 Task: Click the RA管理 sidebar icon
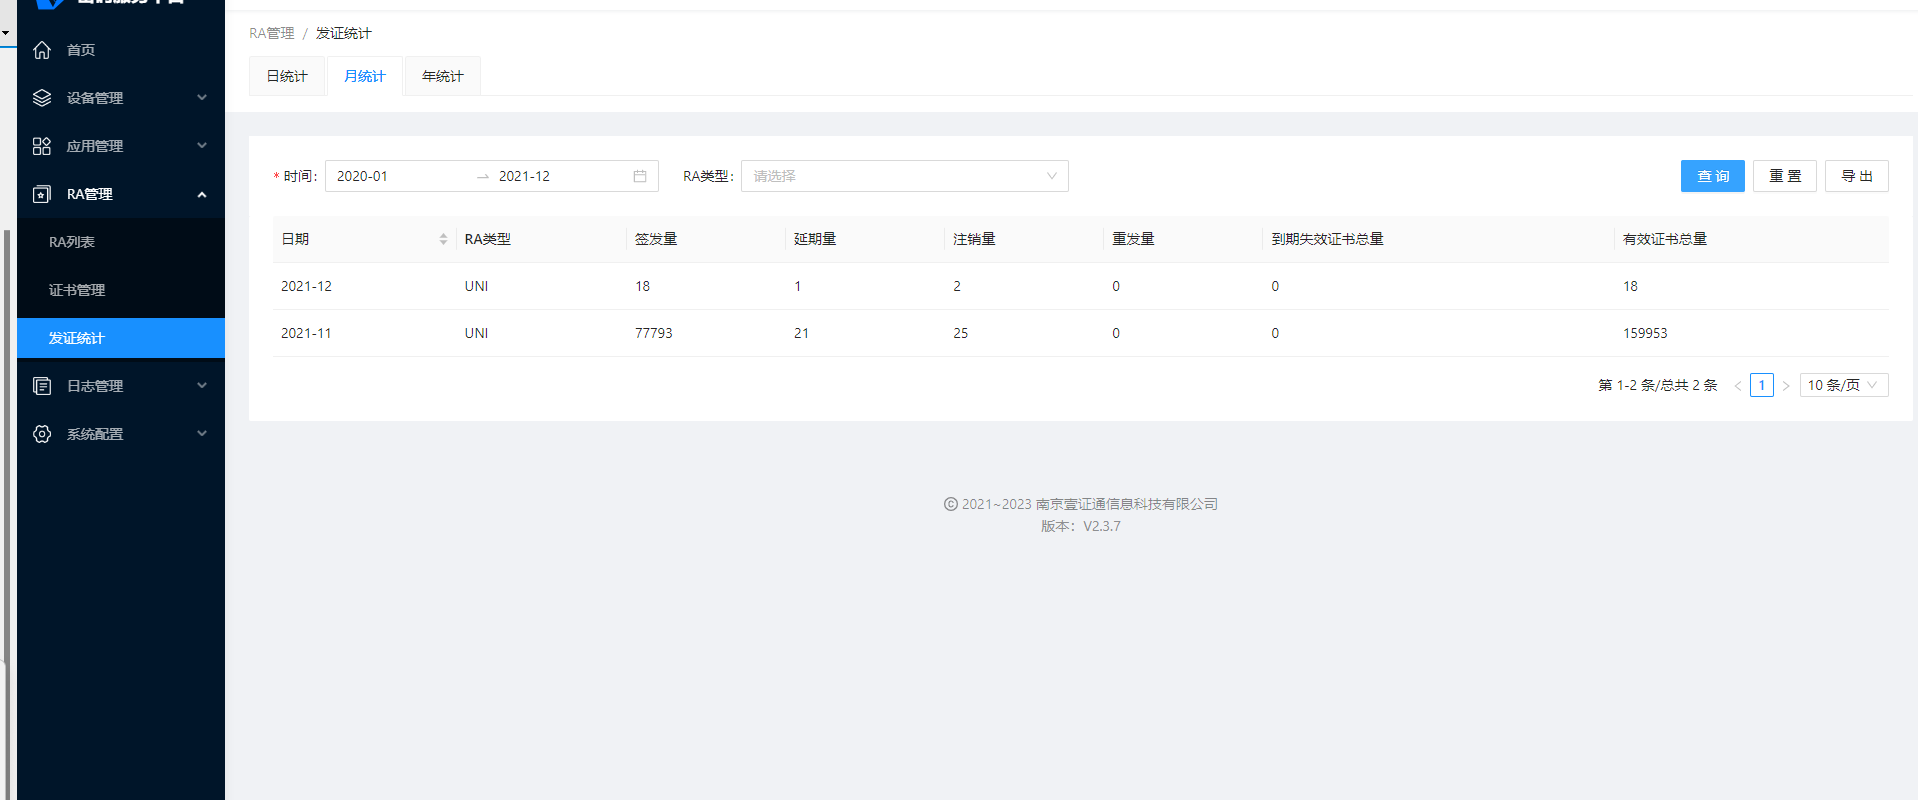(42, 194)
